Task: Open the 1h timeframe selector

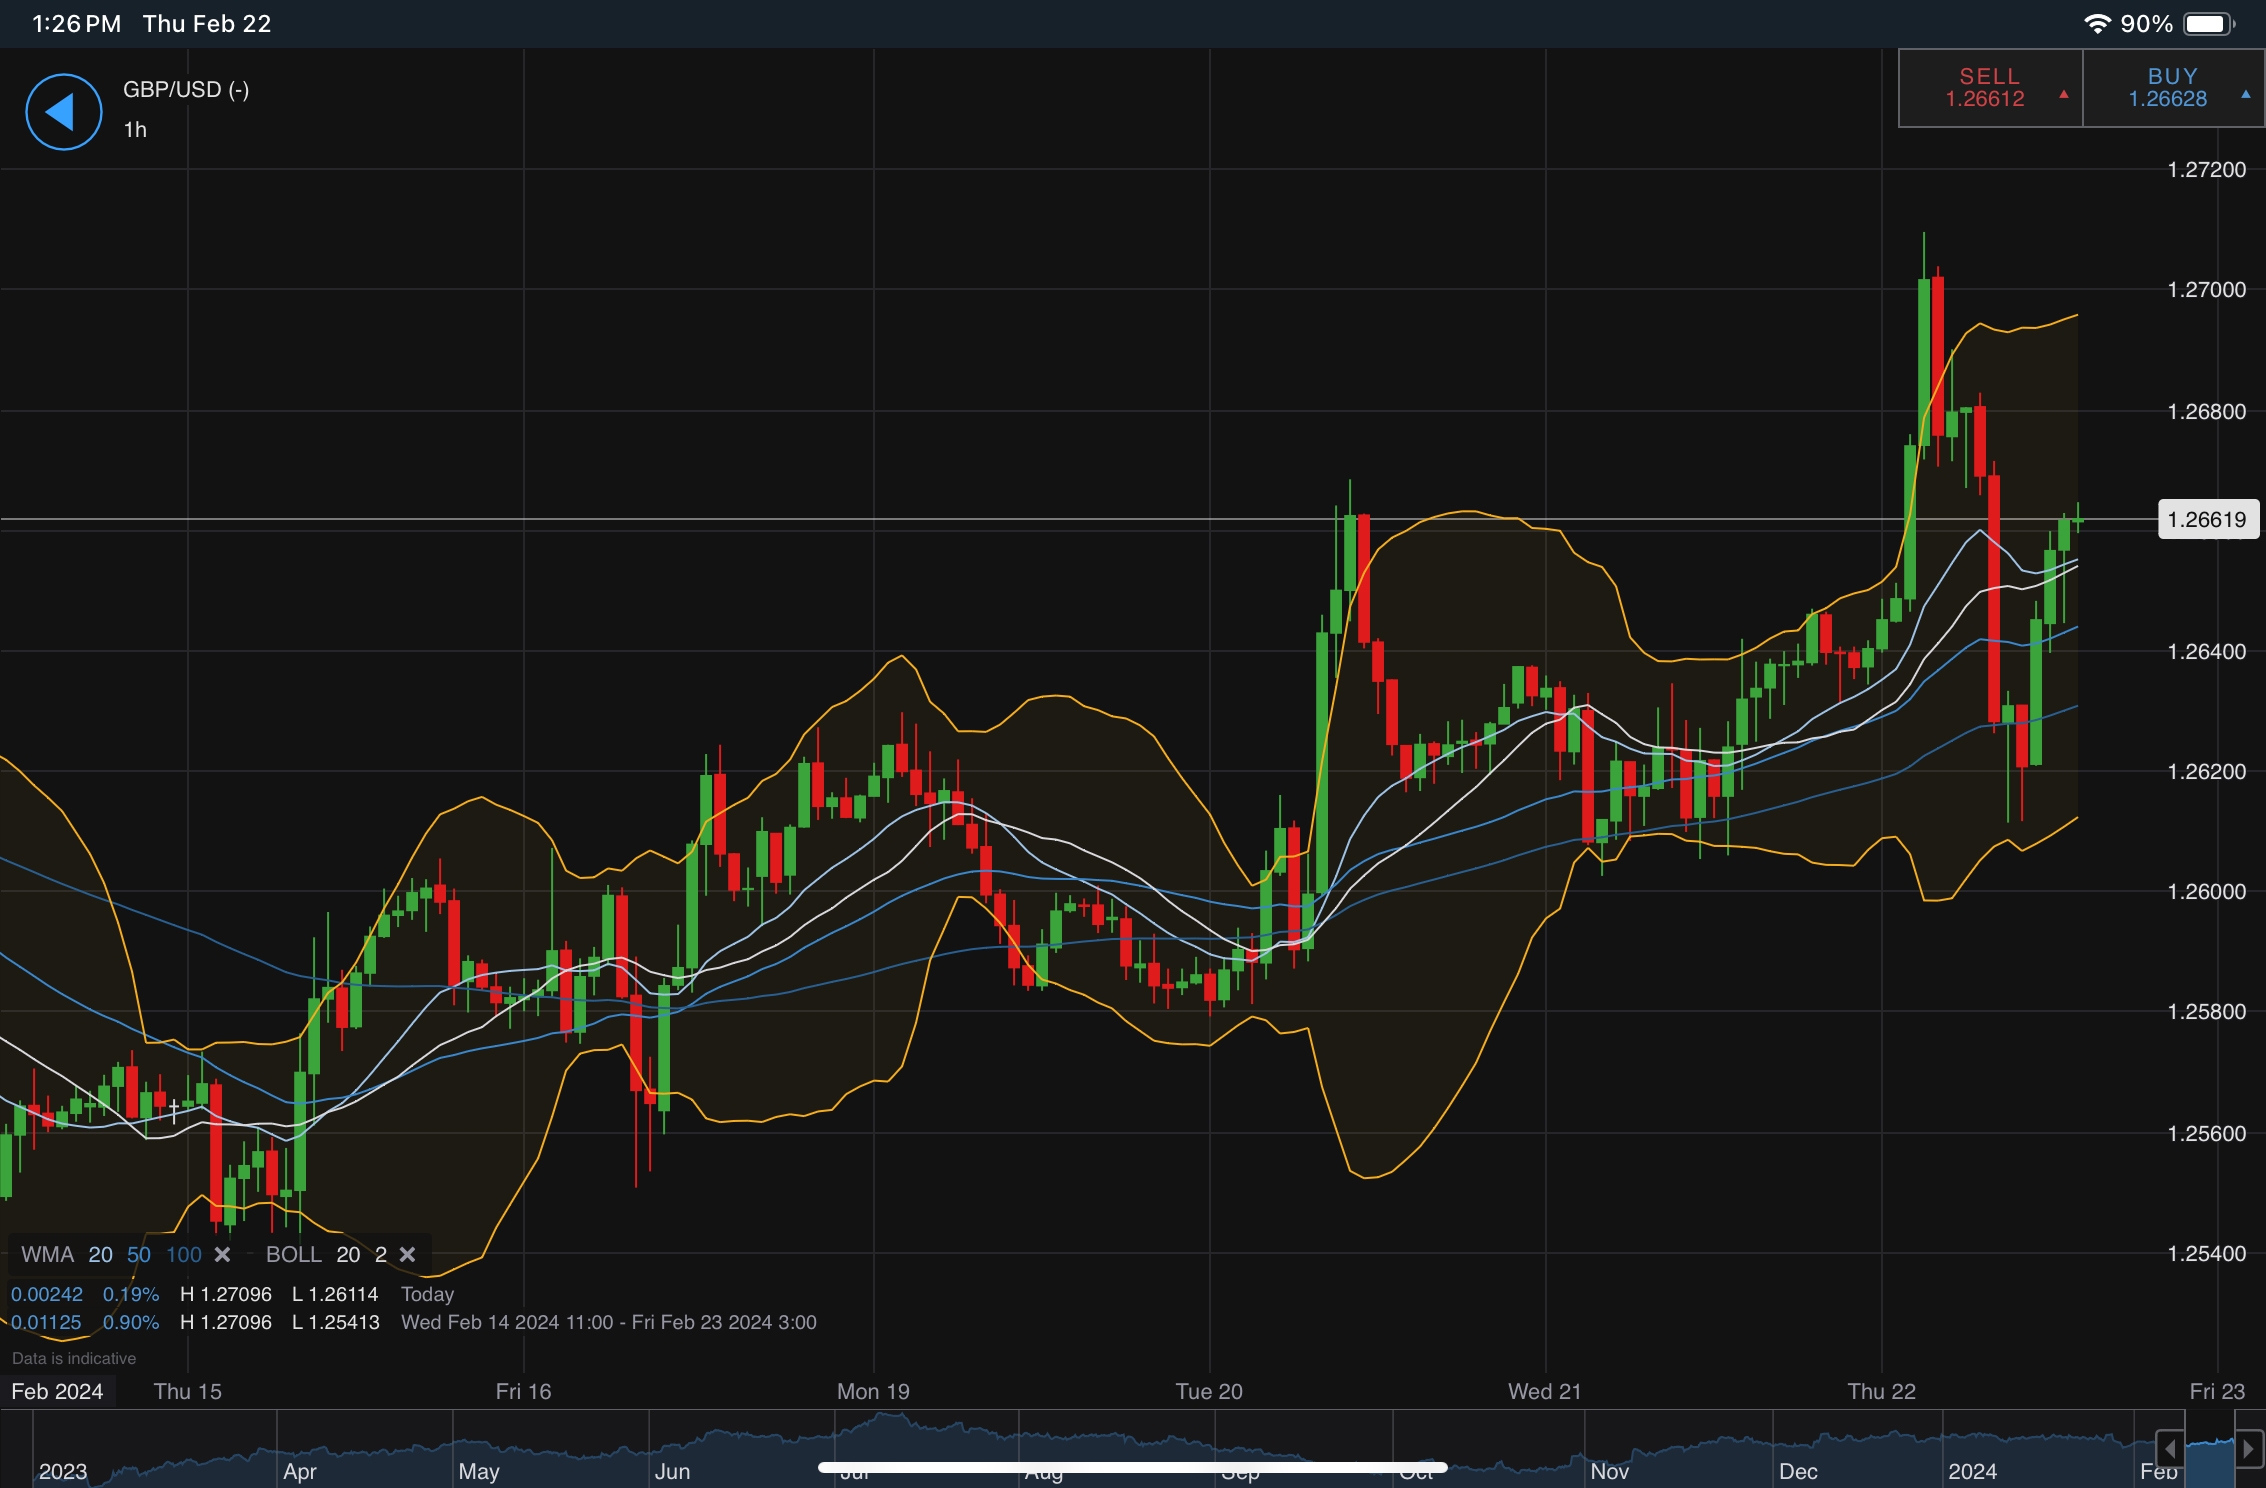Action: click(x=134, y=129)
